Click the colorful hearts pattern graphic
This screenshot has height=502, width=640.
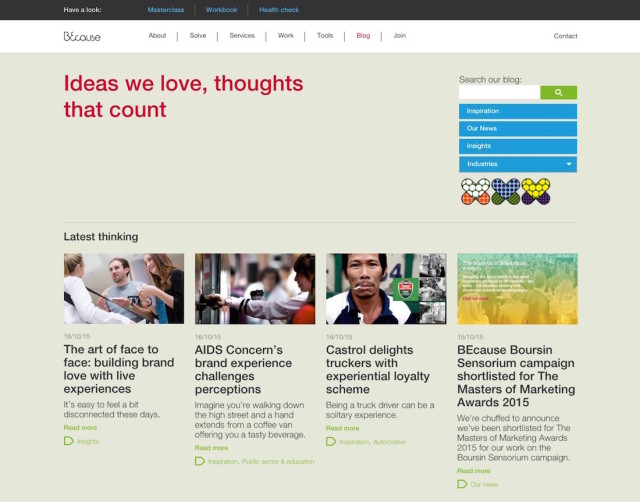click(x=505, y=191)
